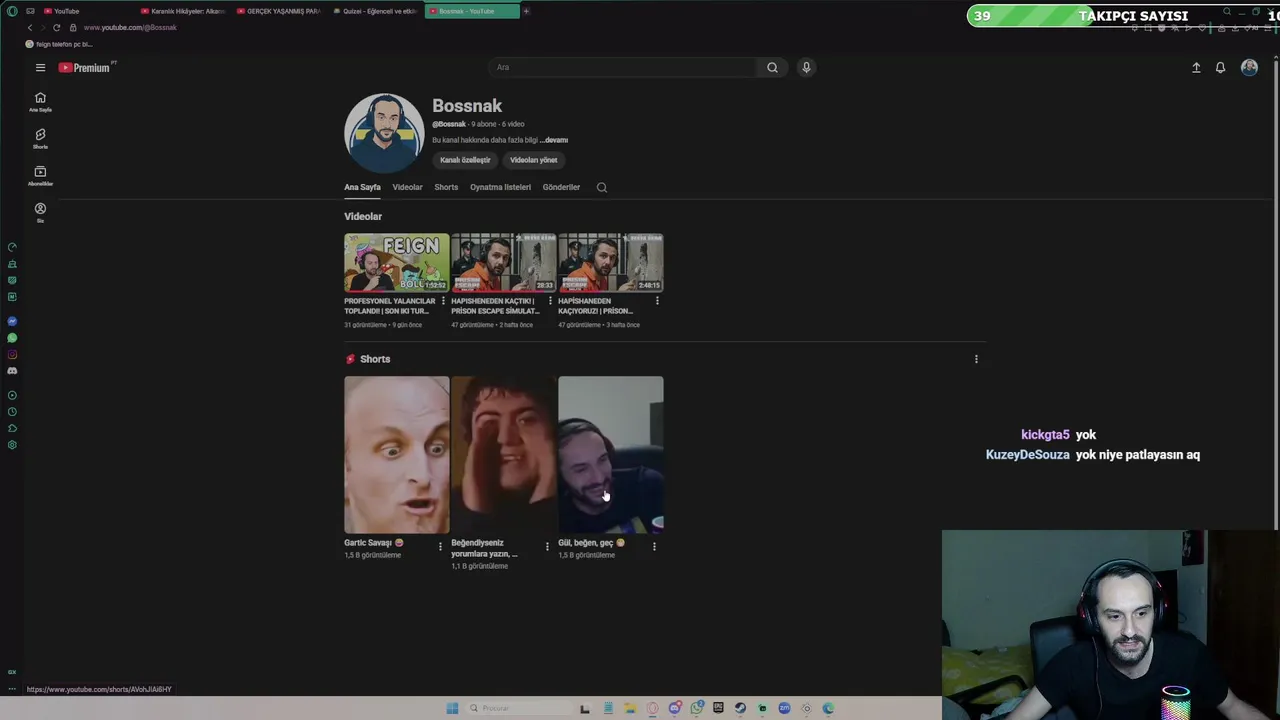This screenshot has width=1280, height=720.
Task: Open Instagram in the Opera sidebar
Action: pos(12,354)
